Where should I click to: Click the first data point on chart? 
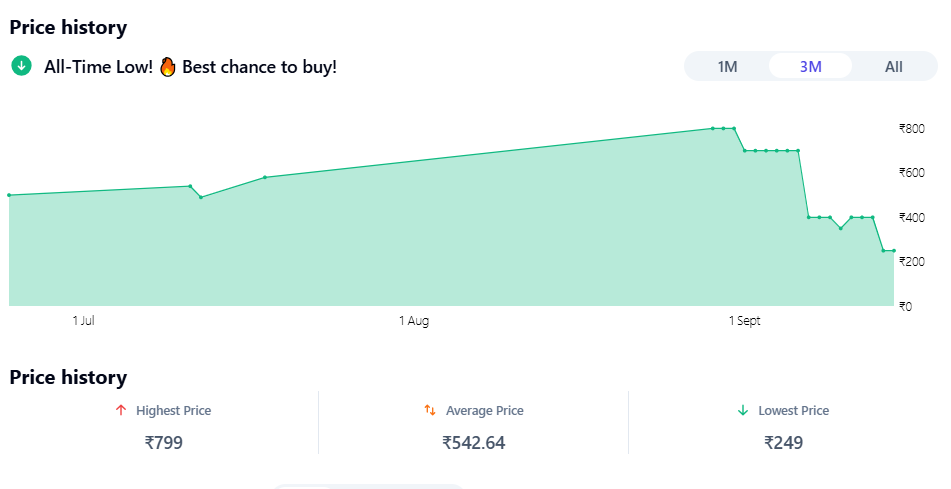9,195
